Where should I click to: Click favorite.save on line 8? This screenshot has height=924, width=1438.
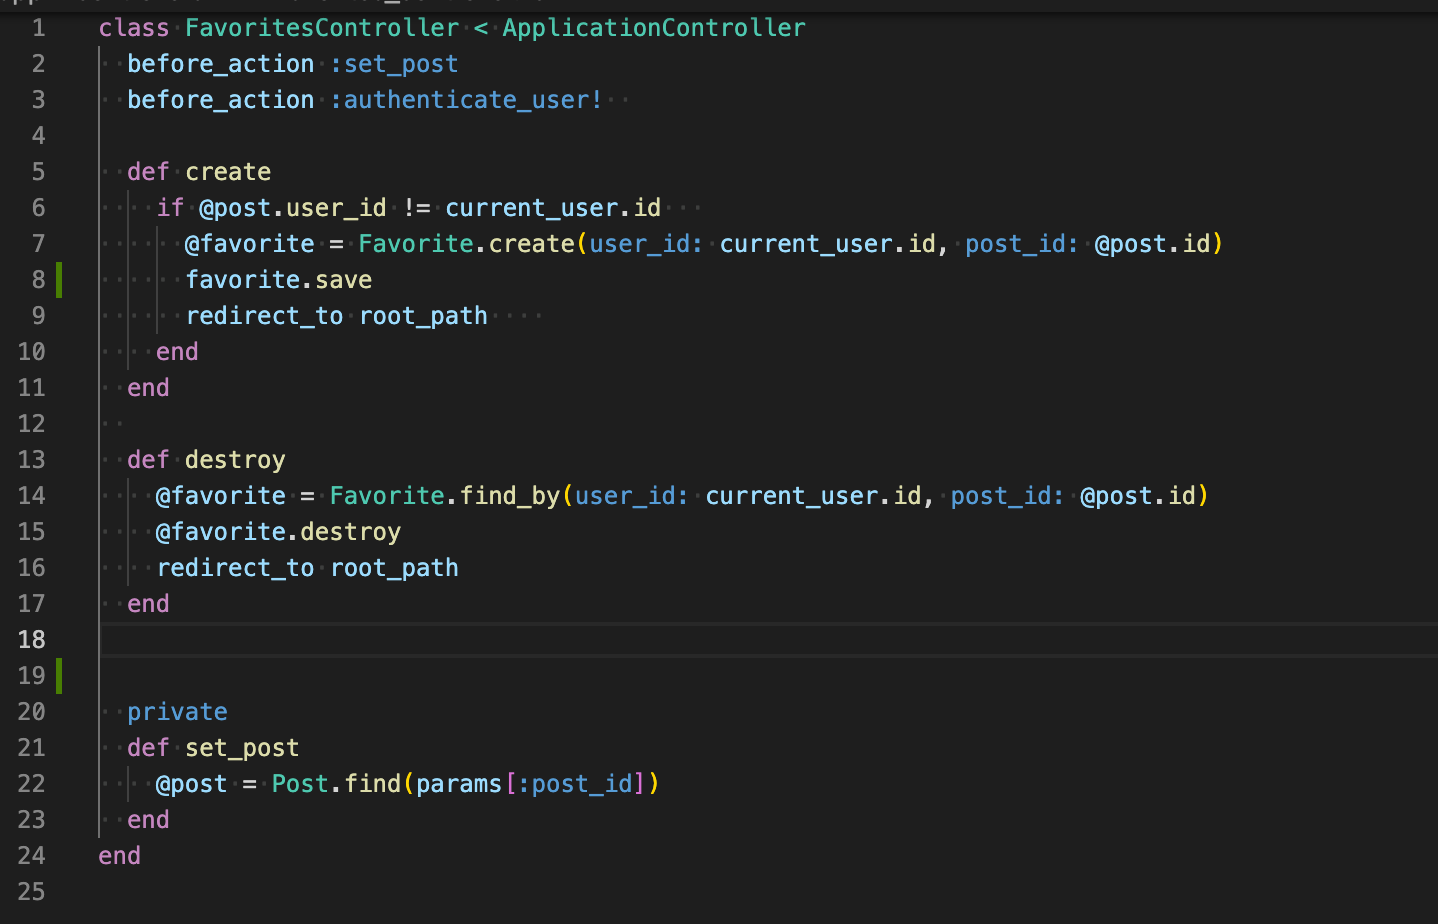(278, 280)
